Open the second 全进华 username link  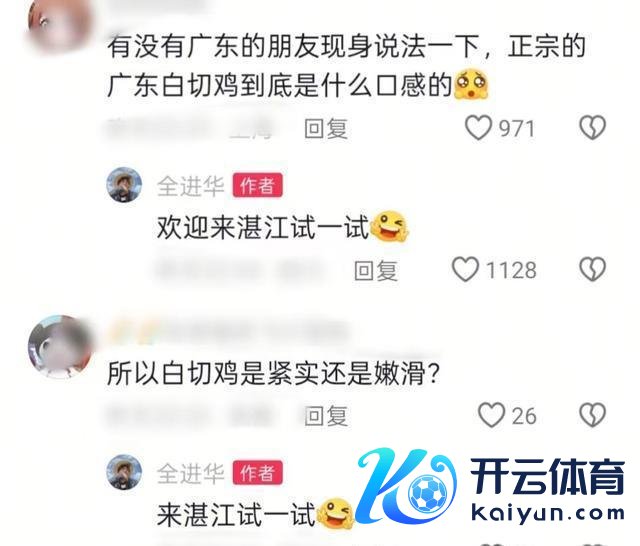click(x=191, y=473)
